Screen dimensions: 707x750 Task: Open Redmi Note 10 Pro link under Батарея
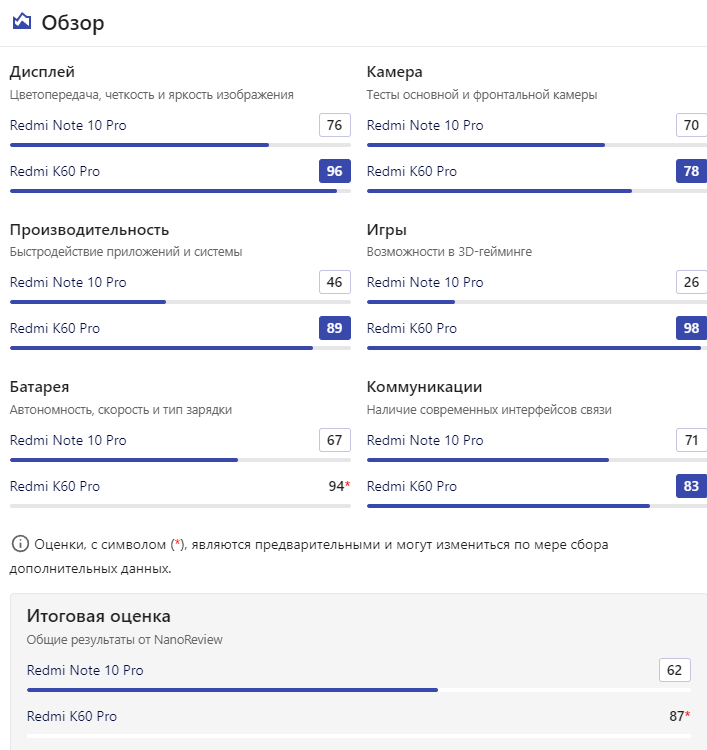[68, 440]
